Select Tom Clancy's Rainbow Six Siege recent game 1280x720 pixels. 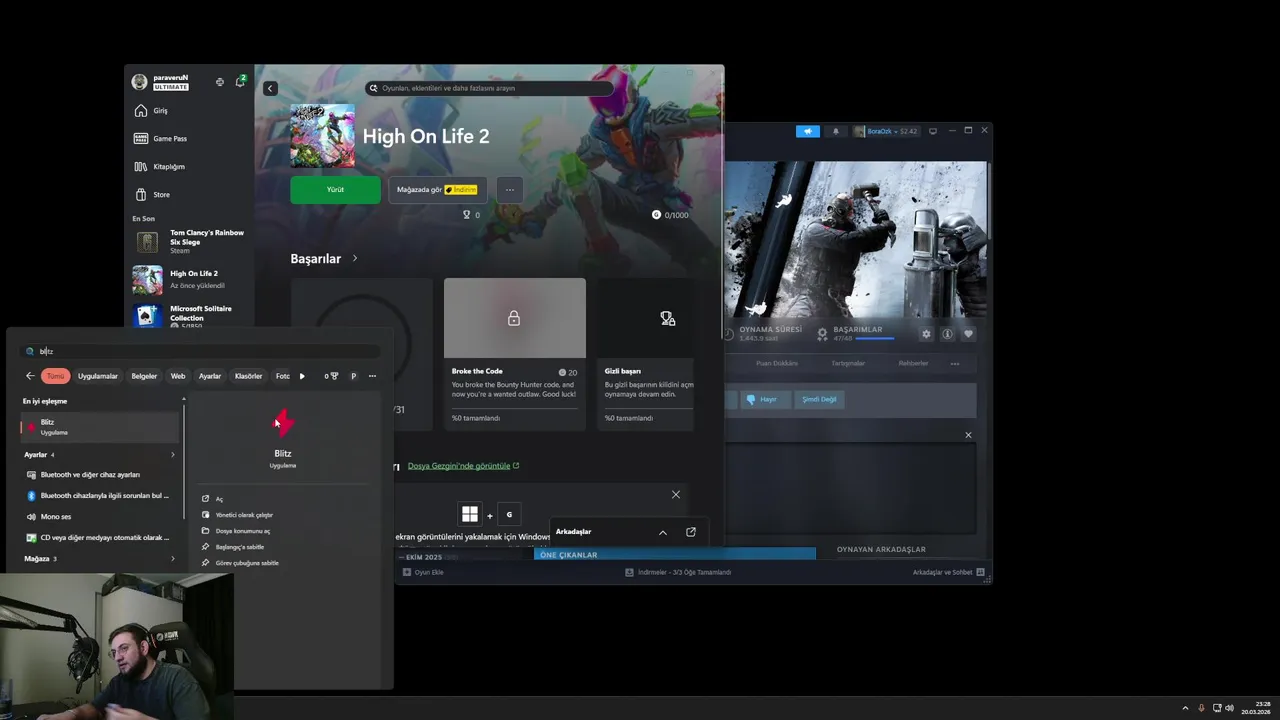coord(189,242)
